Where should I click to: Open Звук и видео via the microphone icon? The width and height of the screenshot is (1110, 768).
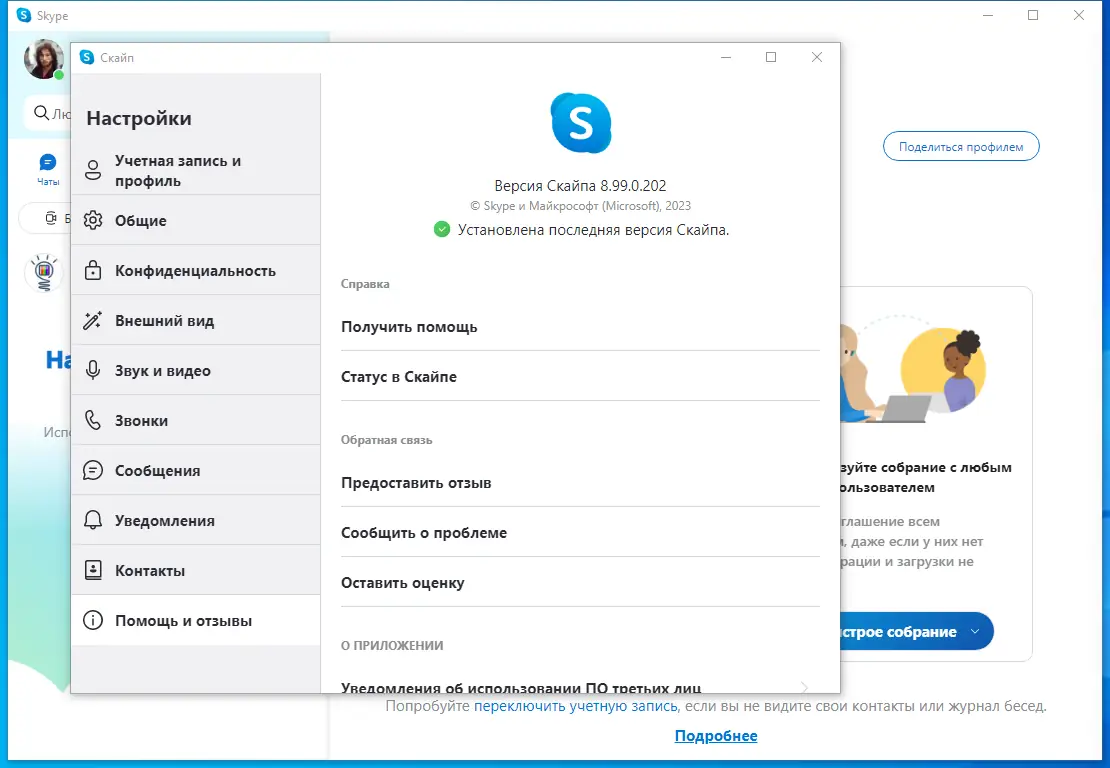pyautogui.click(x=94, y=370)
